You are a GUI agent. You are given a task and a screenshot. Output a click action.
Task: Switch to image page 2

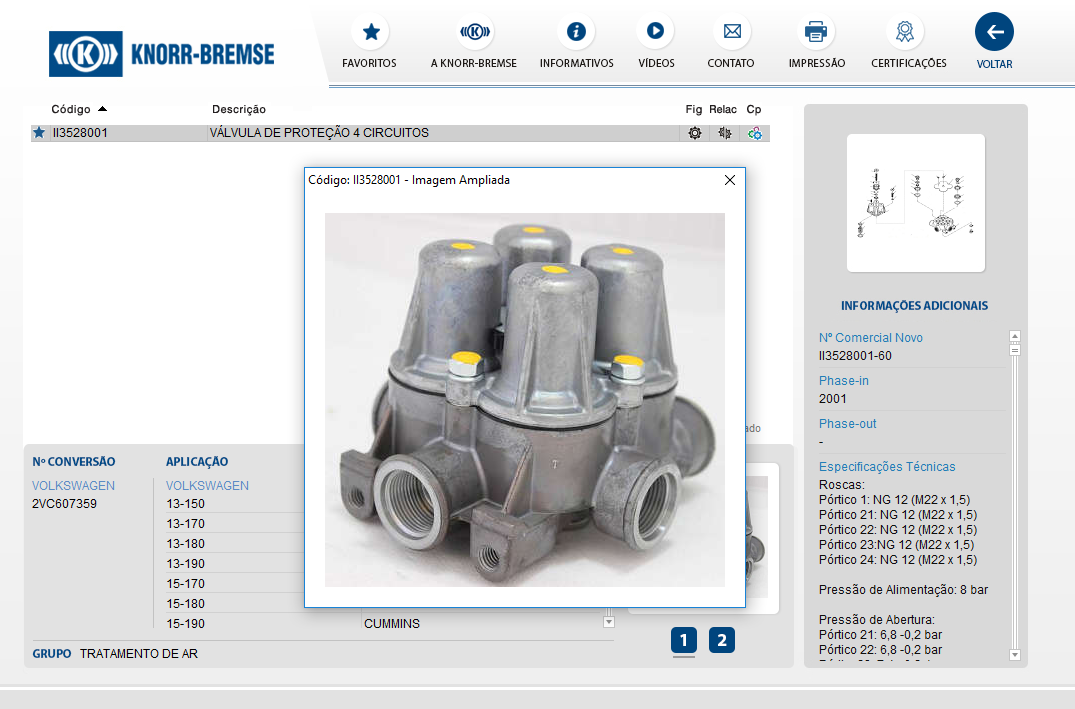(722, 640)
